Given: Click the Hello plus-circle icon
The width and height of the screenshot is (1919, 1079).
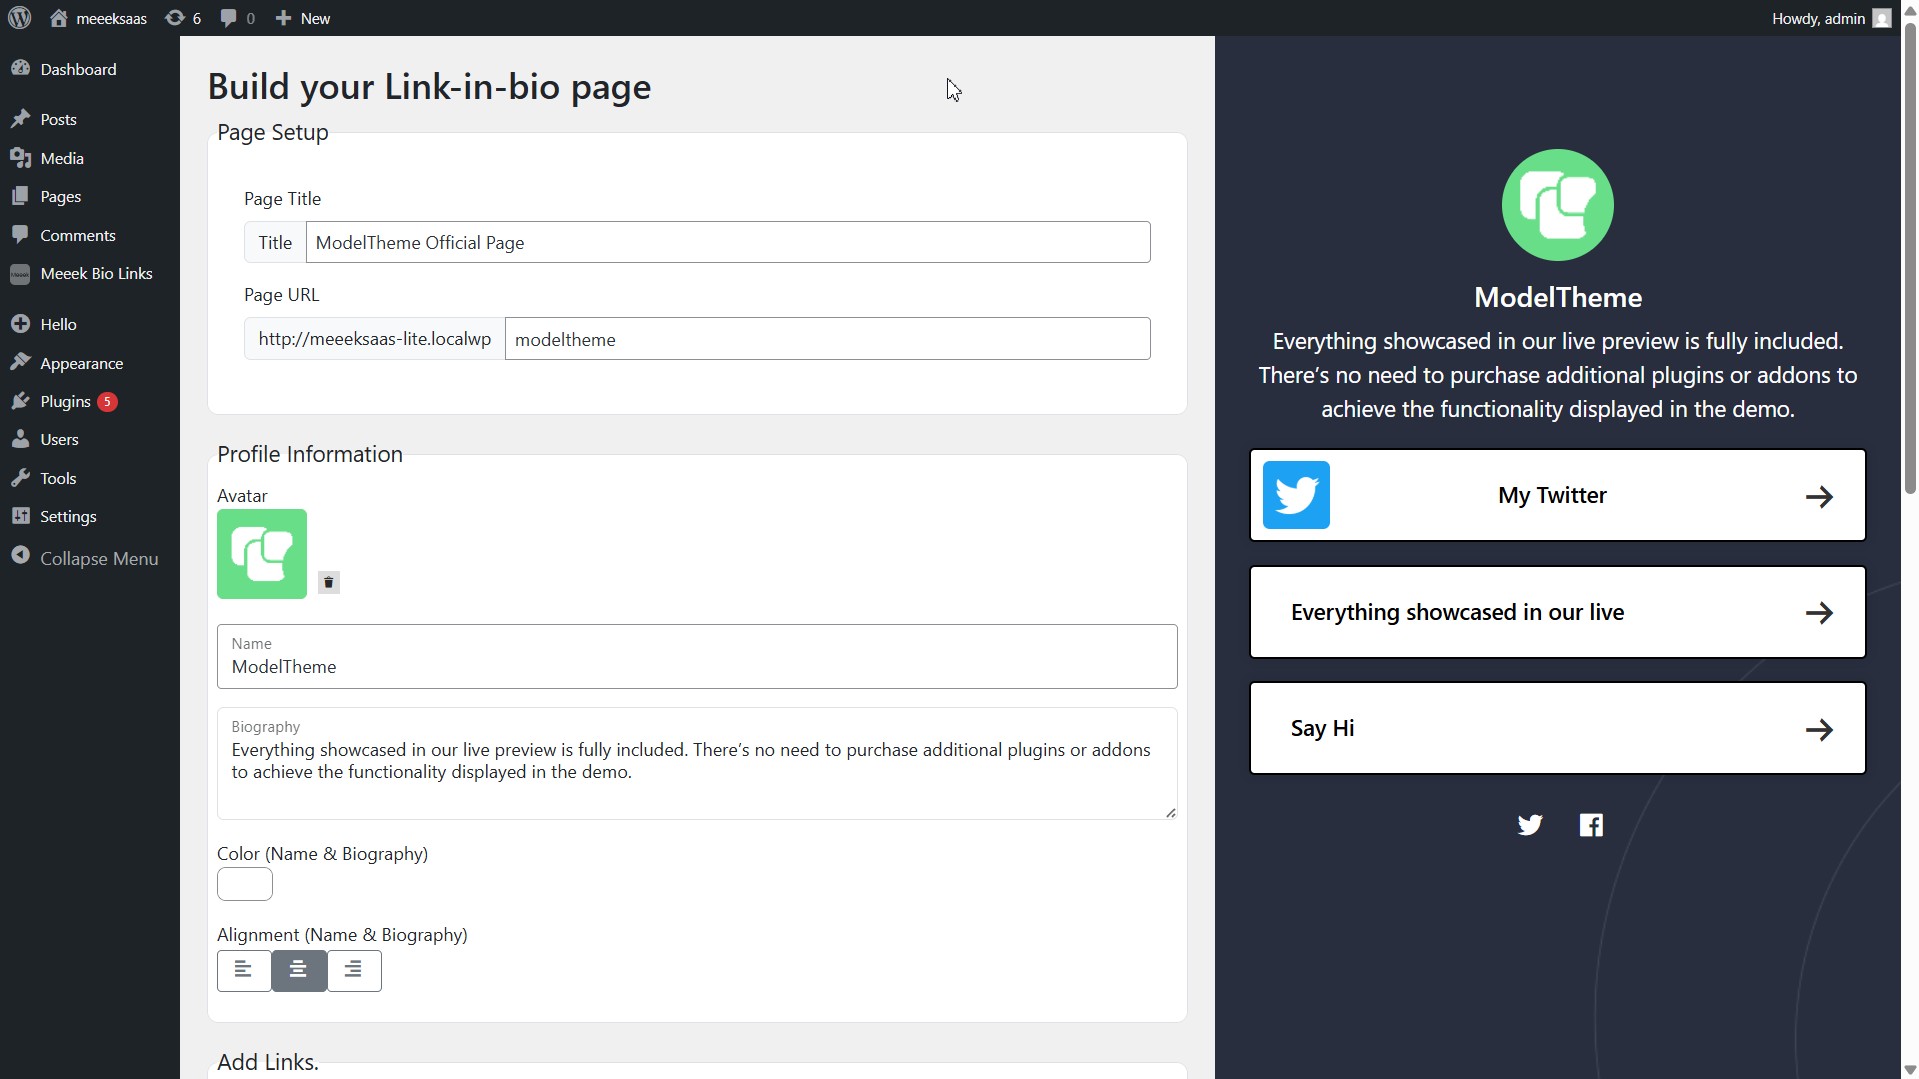Looking at the screenshot, I should coord(20,323).
